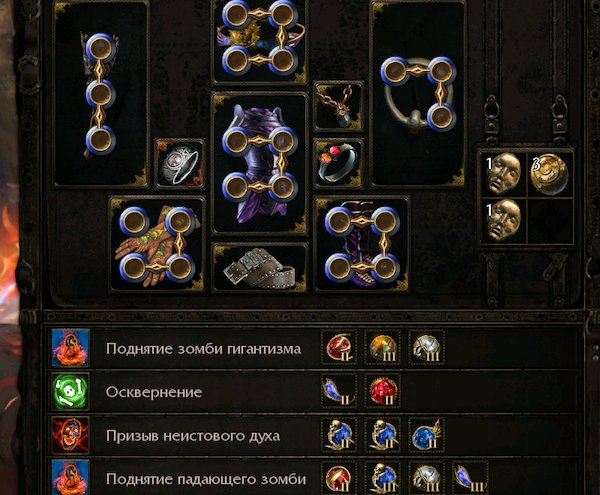Viewport: 600px width, 495px height.
Task: Select the studded leather belt item
Action: (260, 267)
